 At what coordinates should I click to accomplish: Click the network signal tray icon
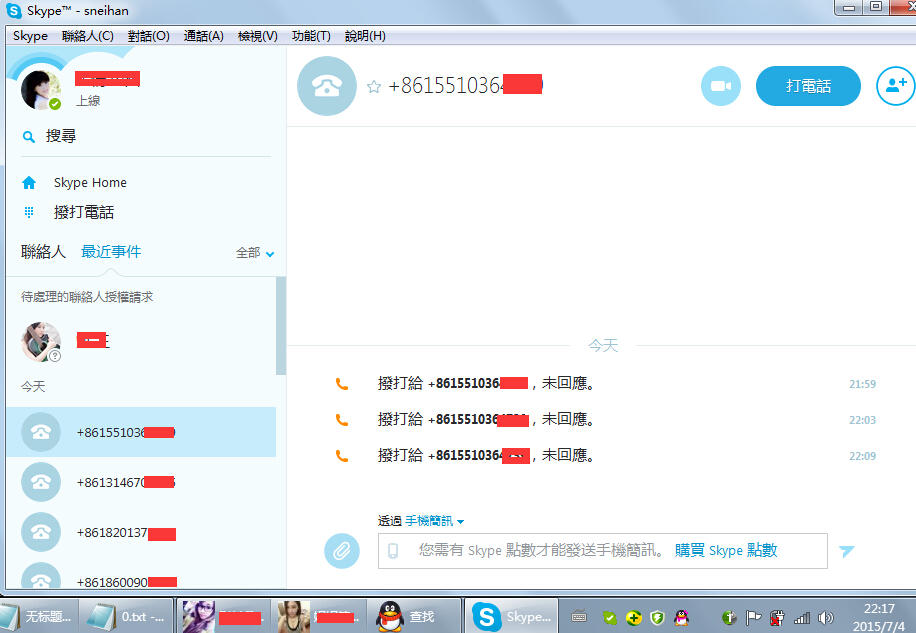point(802,617)
